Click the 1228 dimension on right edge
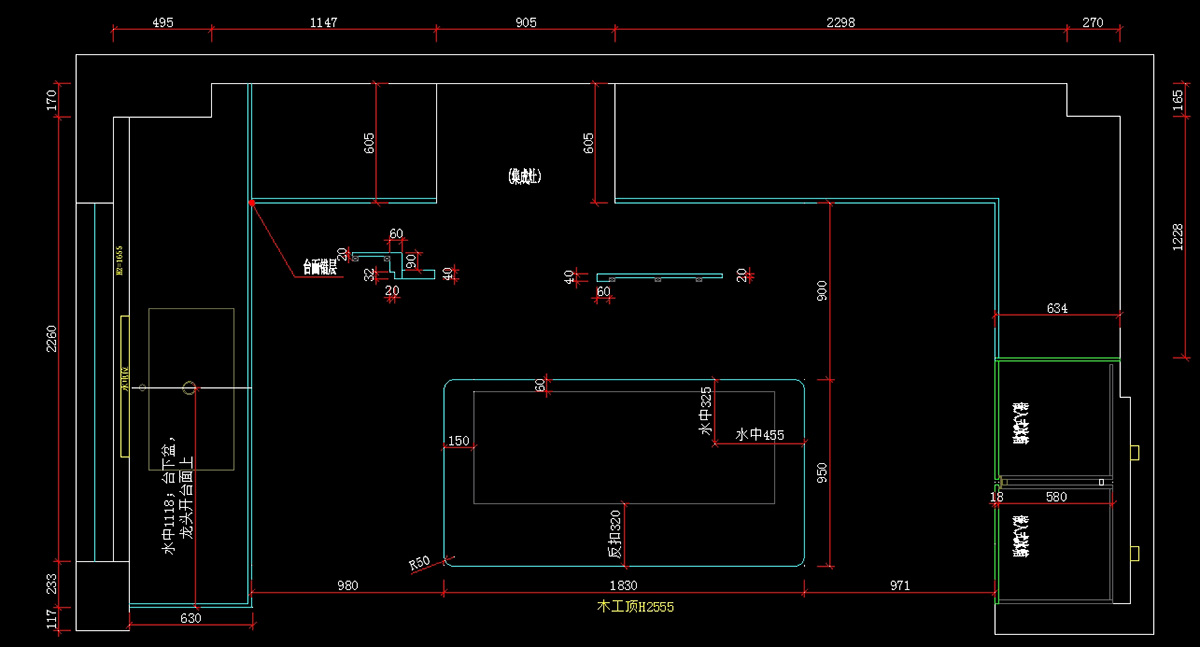 coord(1178,237)
